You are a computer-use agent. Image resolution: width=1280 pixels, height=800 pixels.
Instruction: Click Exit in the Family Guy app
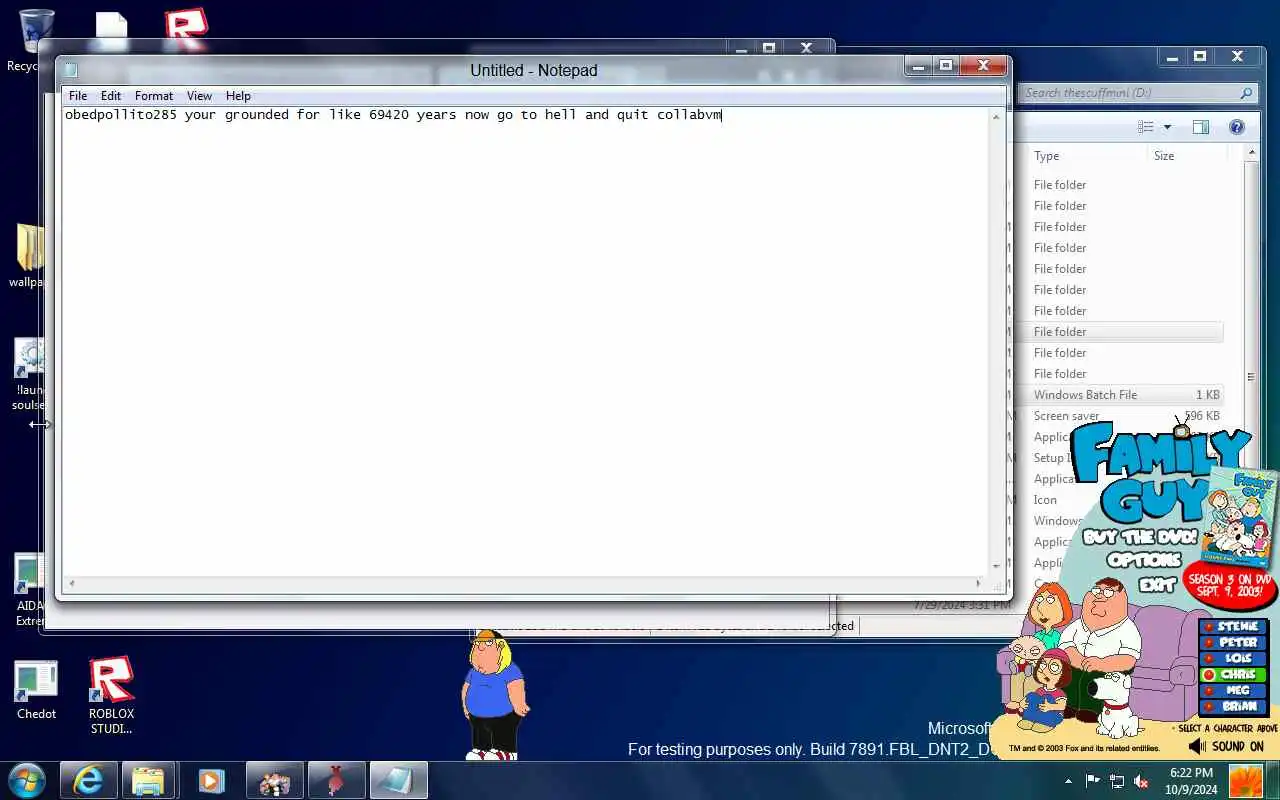pyautogui.click(x=1157, y=584)
